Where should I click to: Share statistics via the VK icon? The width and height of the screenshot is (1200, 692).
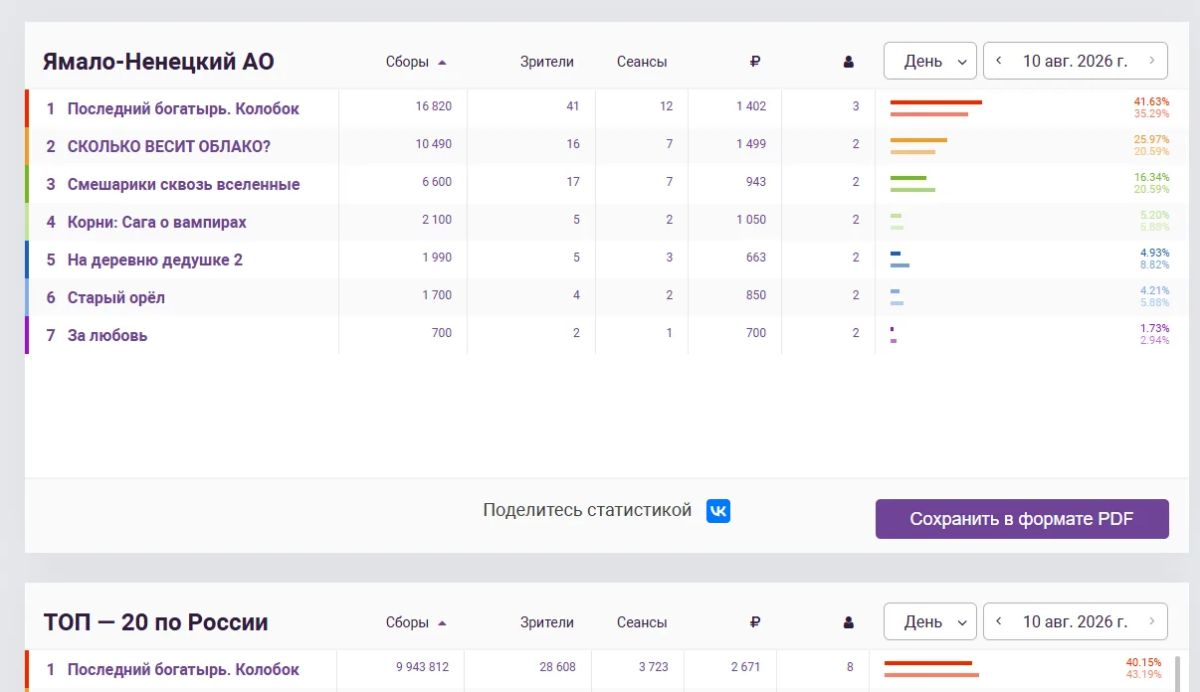[718, 511]
